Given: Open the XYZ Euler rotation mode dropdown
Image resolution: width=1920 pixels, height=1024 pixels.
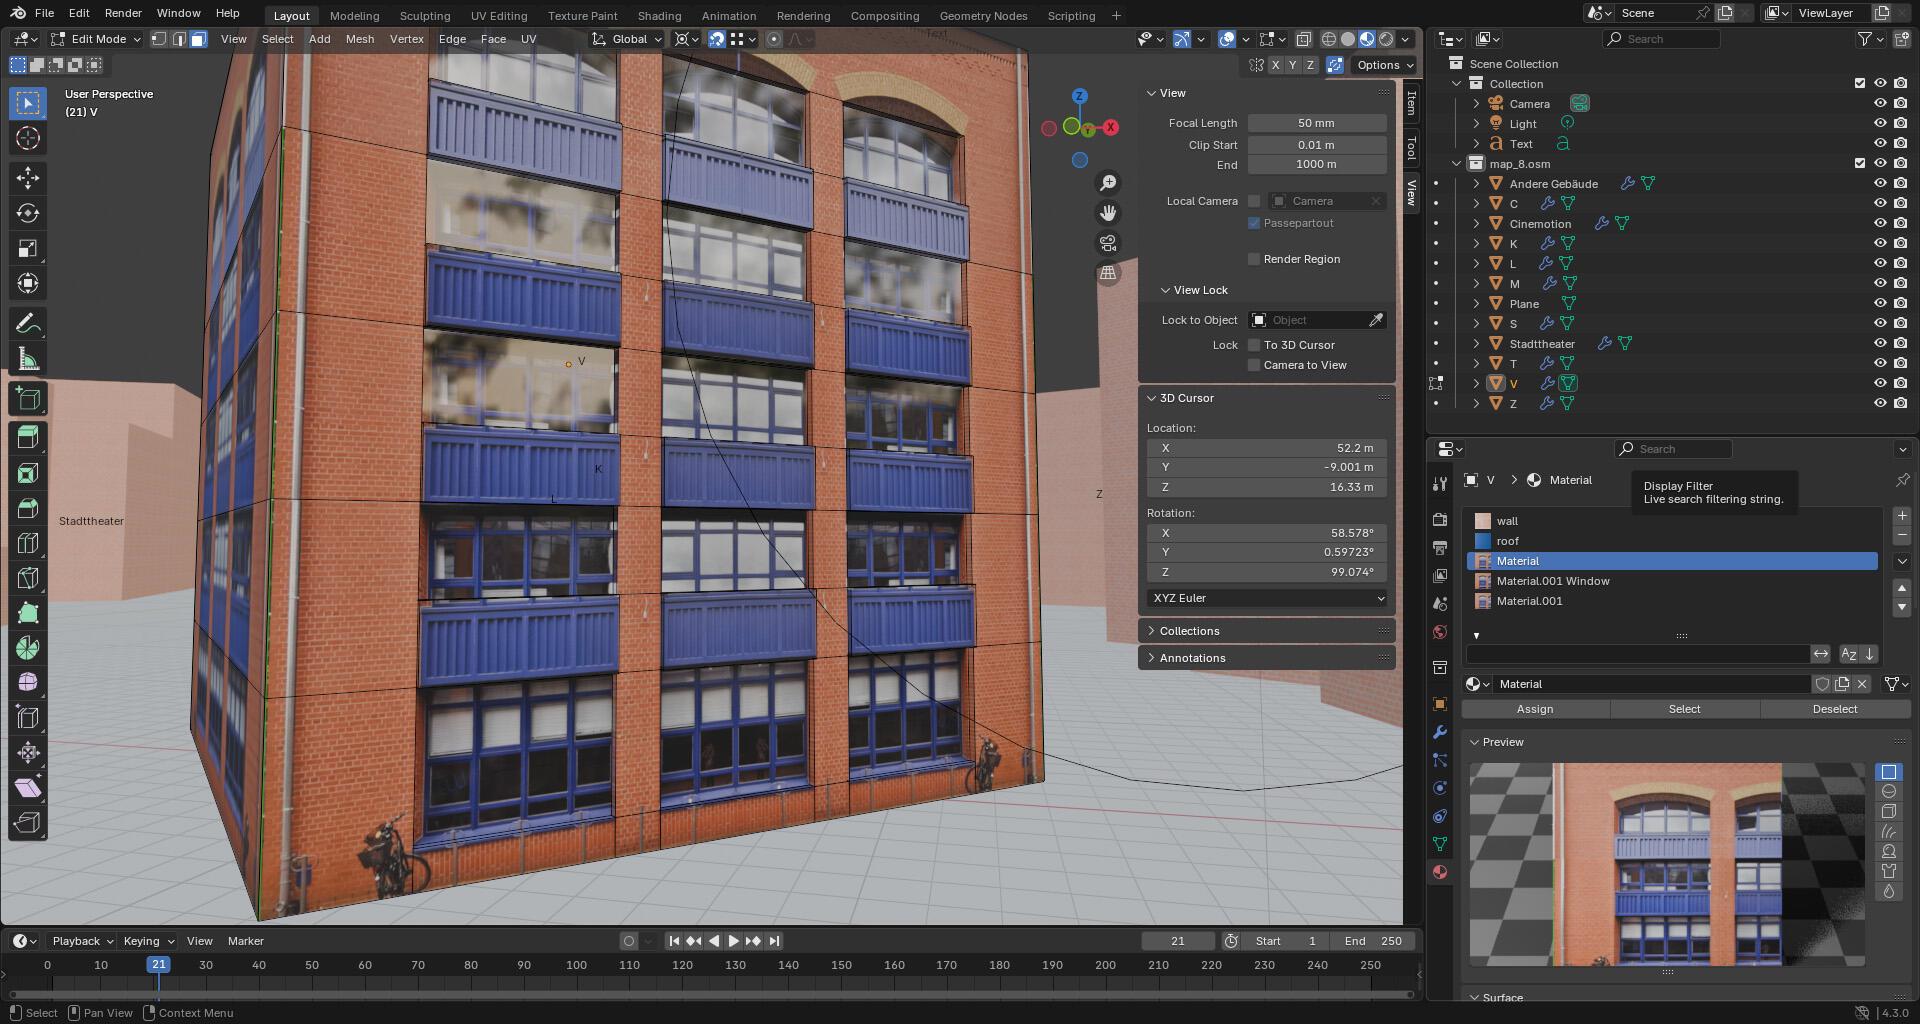Looking at the screenshot, I should pos(1267,598).
